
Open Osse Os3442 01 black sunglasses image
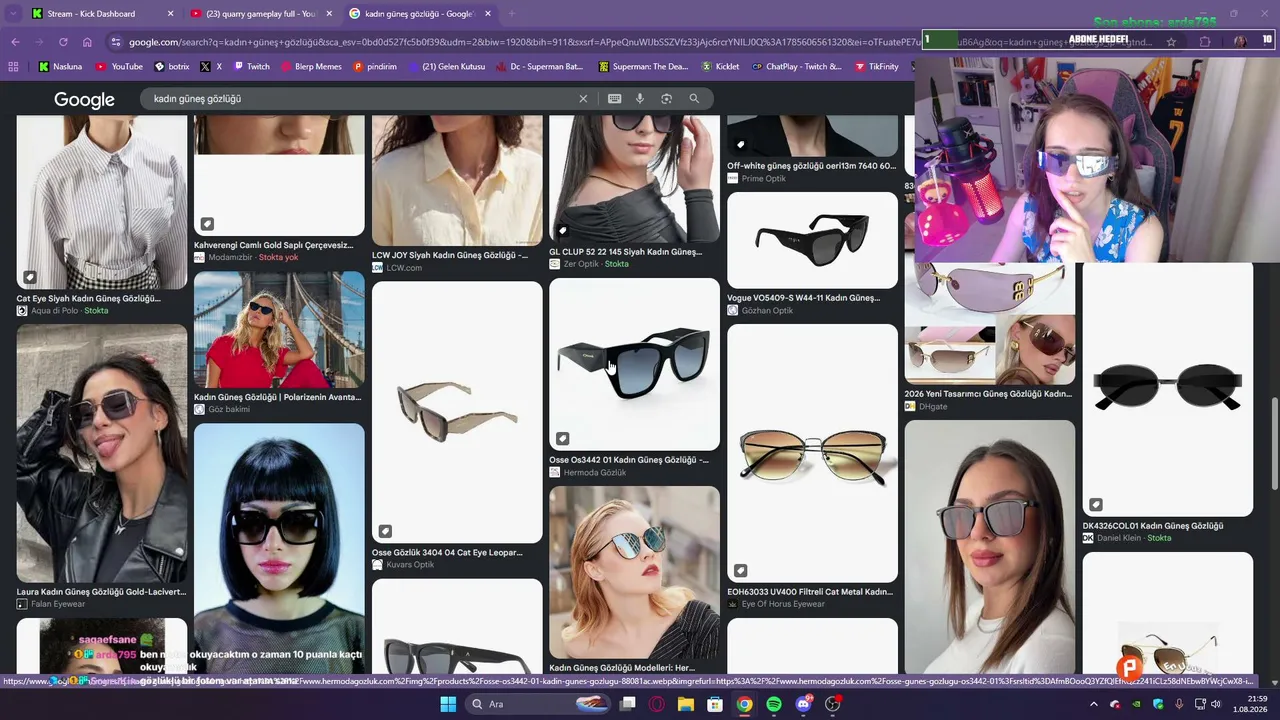[634, 364]
